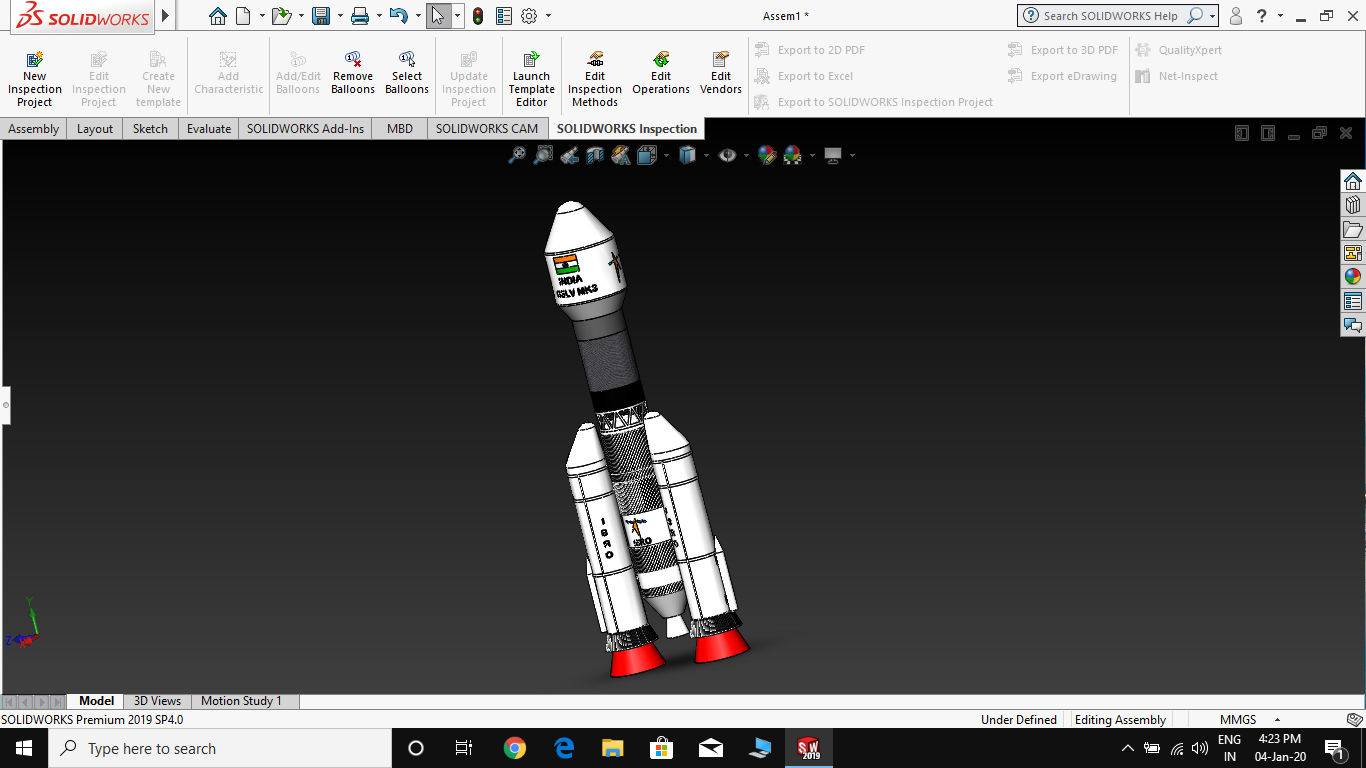The width and height of the screenshot is (1366, 768).
Task: Click the Home icon in top toolbar
Action: (218, 16)
